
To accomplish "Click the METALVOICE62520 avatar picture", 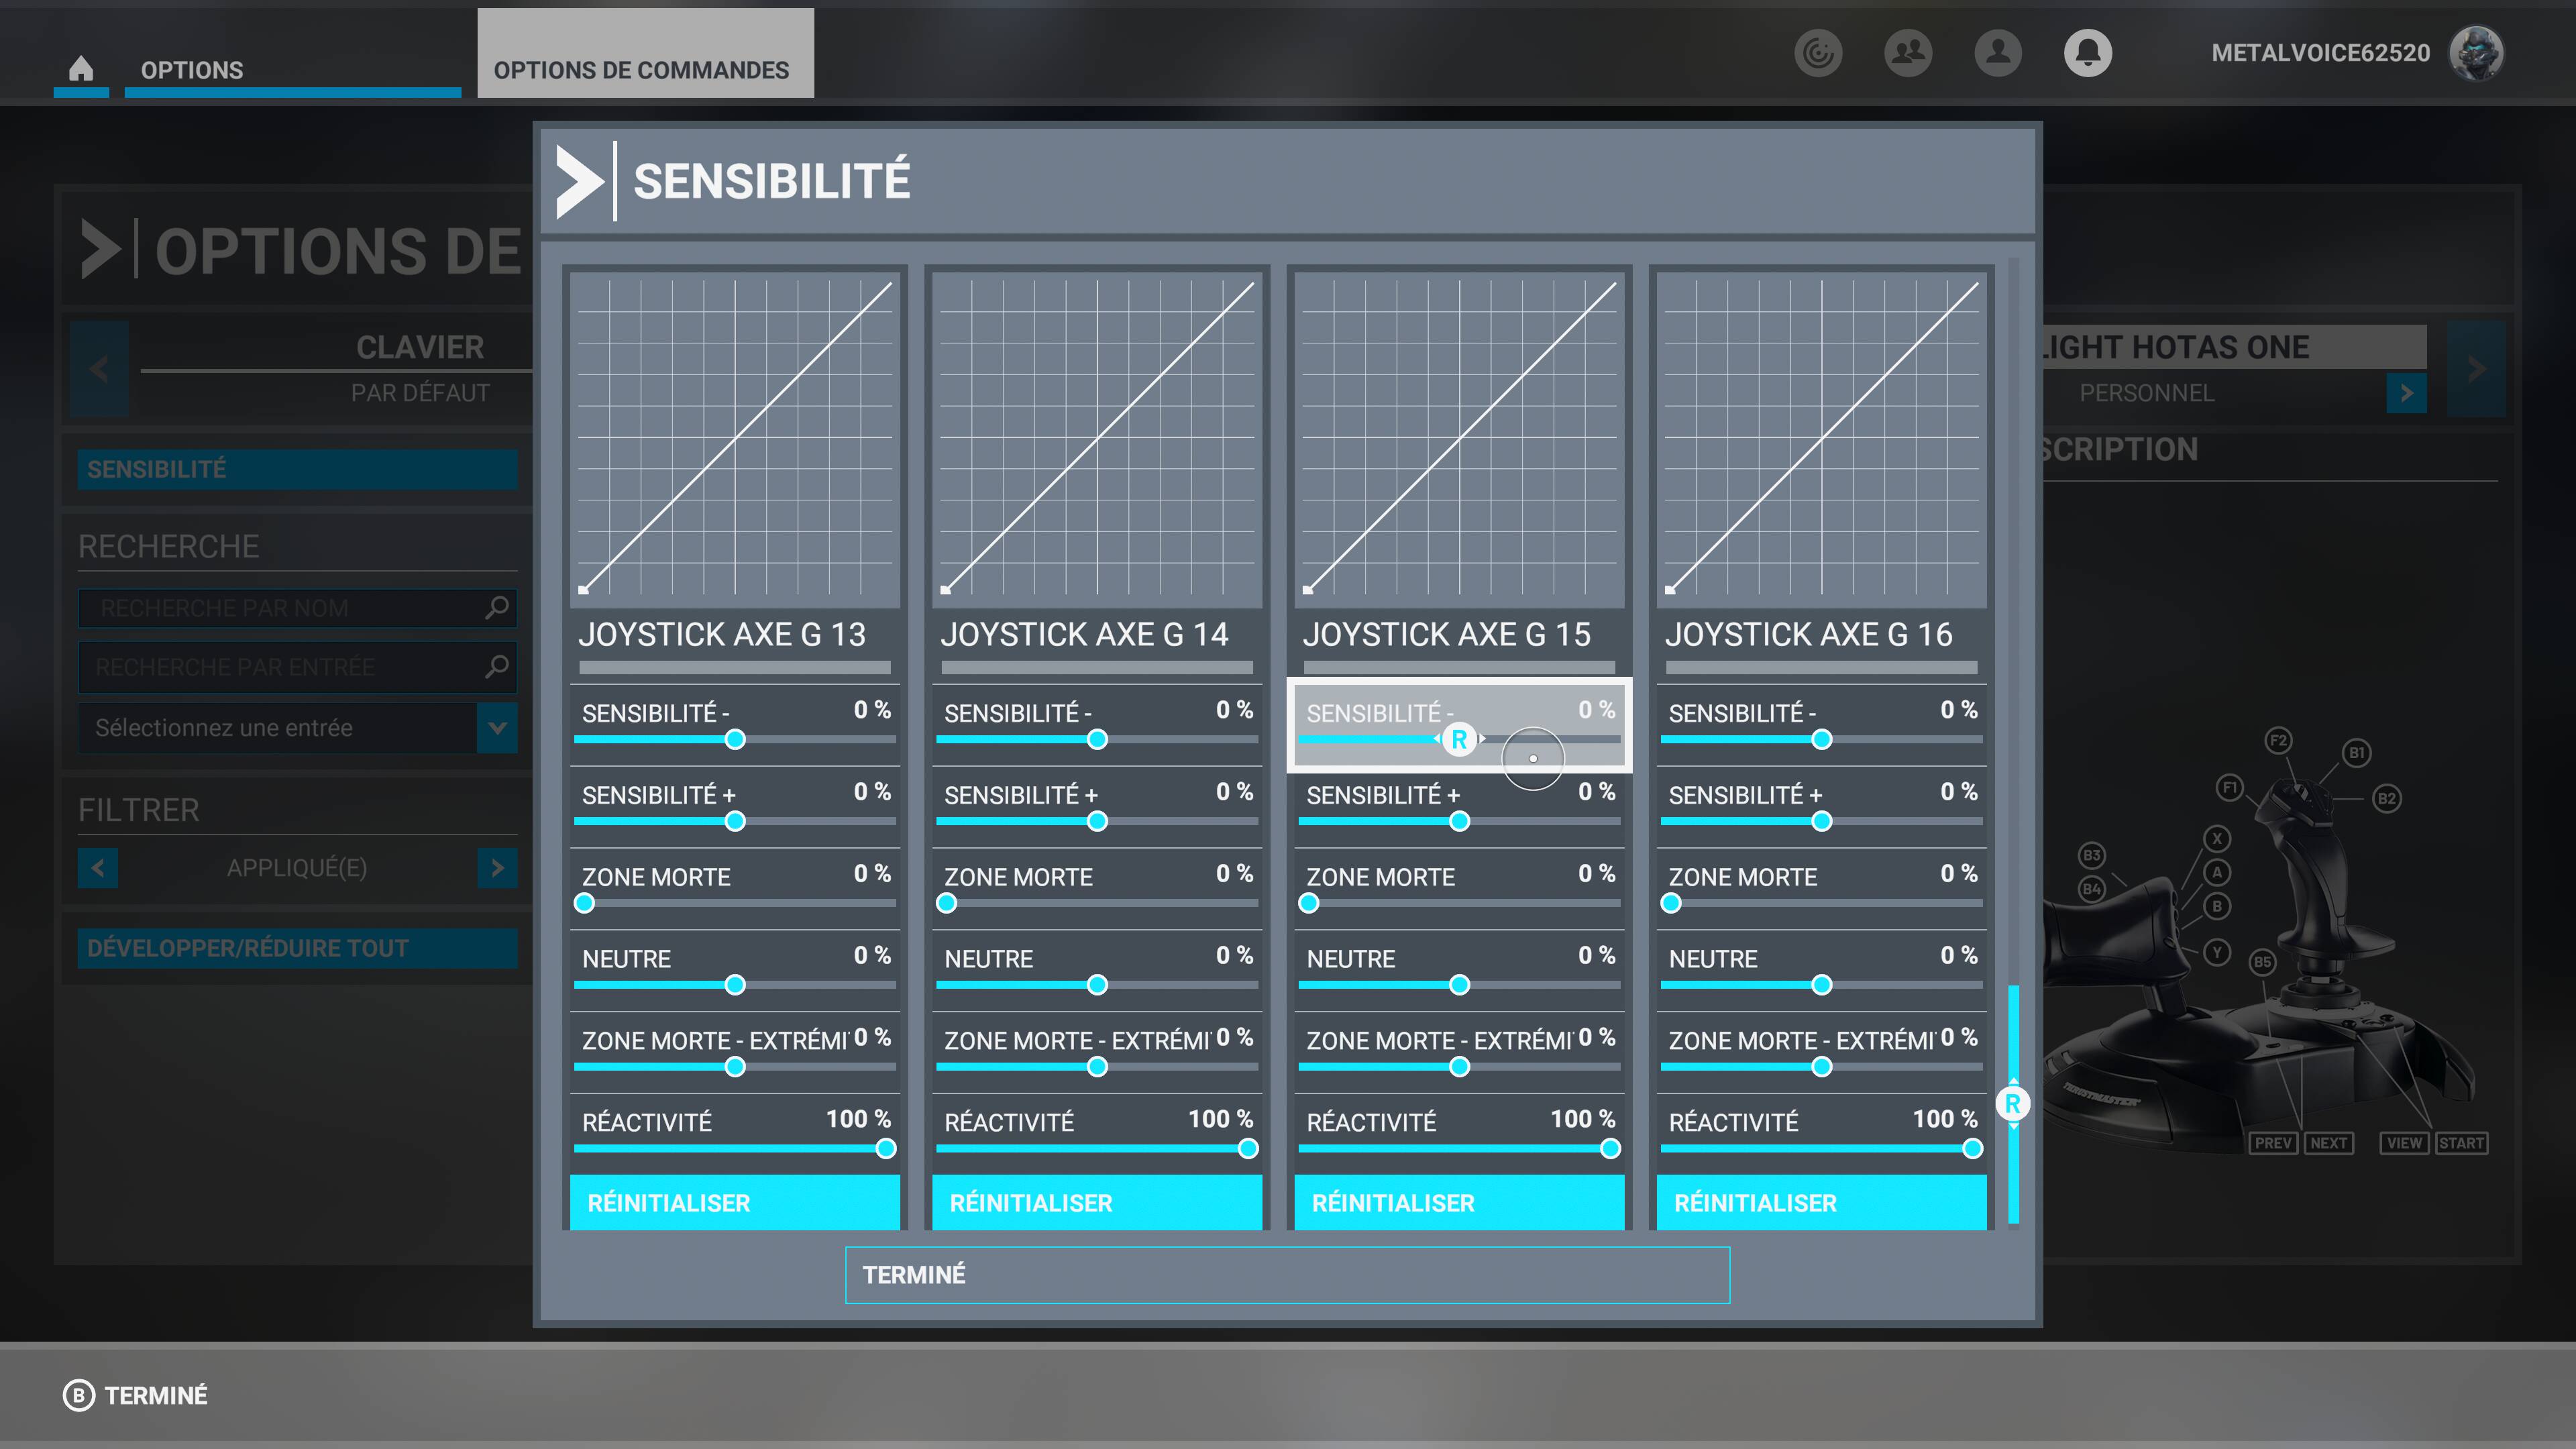I will (x=2475, y=53).
